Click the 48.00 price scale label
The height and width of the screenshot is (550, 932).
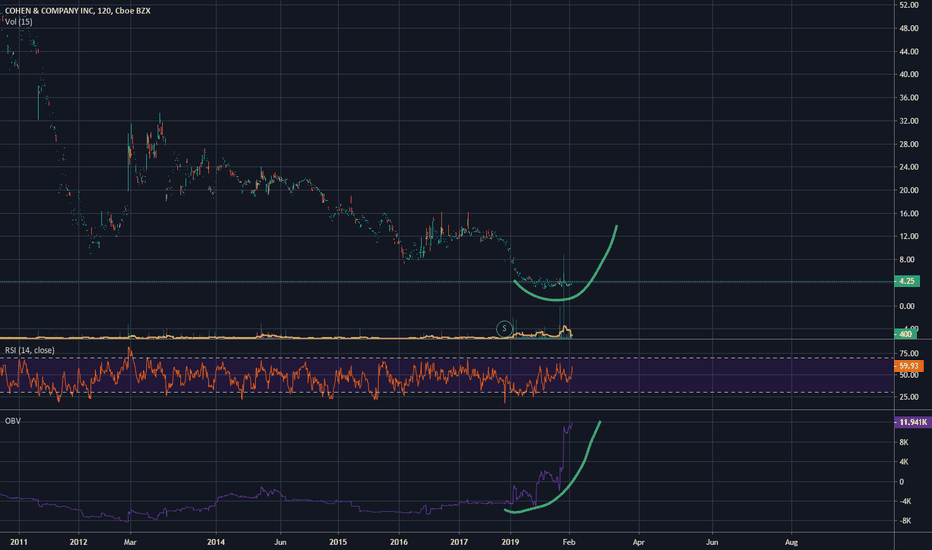[x=909, y=29]
